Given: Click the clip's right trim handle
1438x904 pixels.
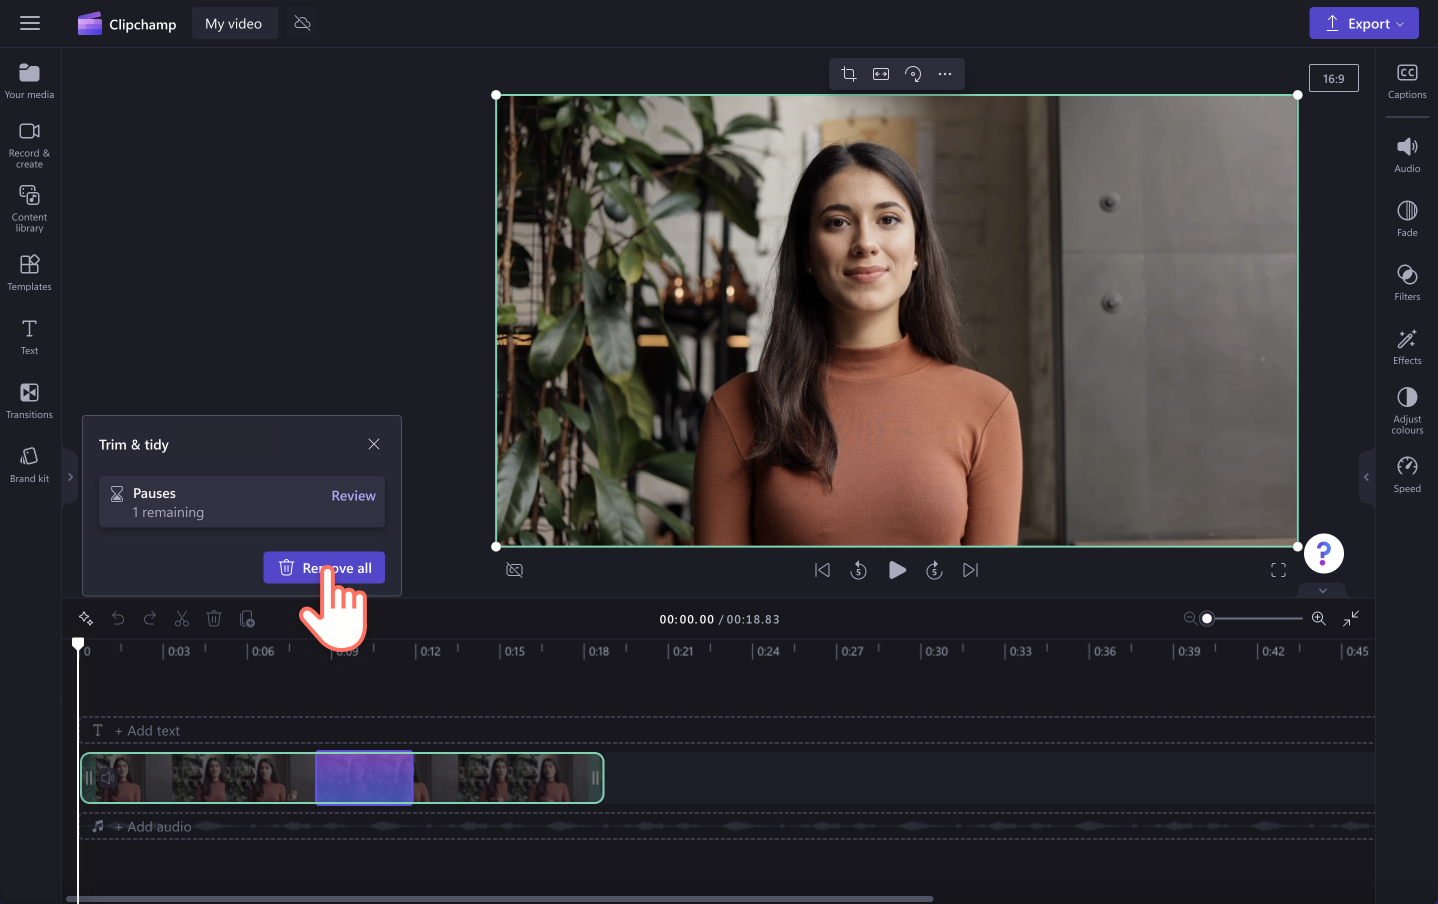Looking at the screenshot, I should tap(595, 778).
